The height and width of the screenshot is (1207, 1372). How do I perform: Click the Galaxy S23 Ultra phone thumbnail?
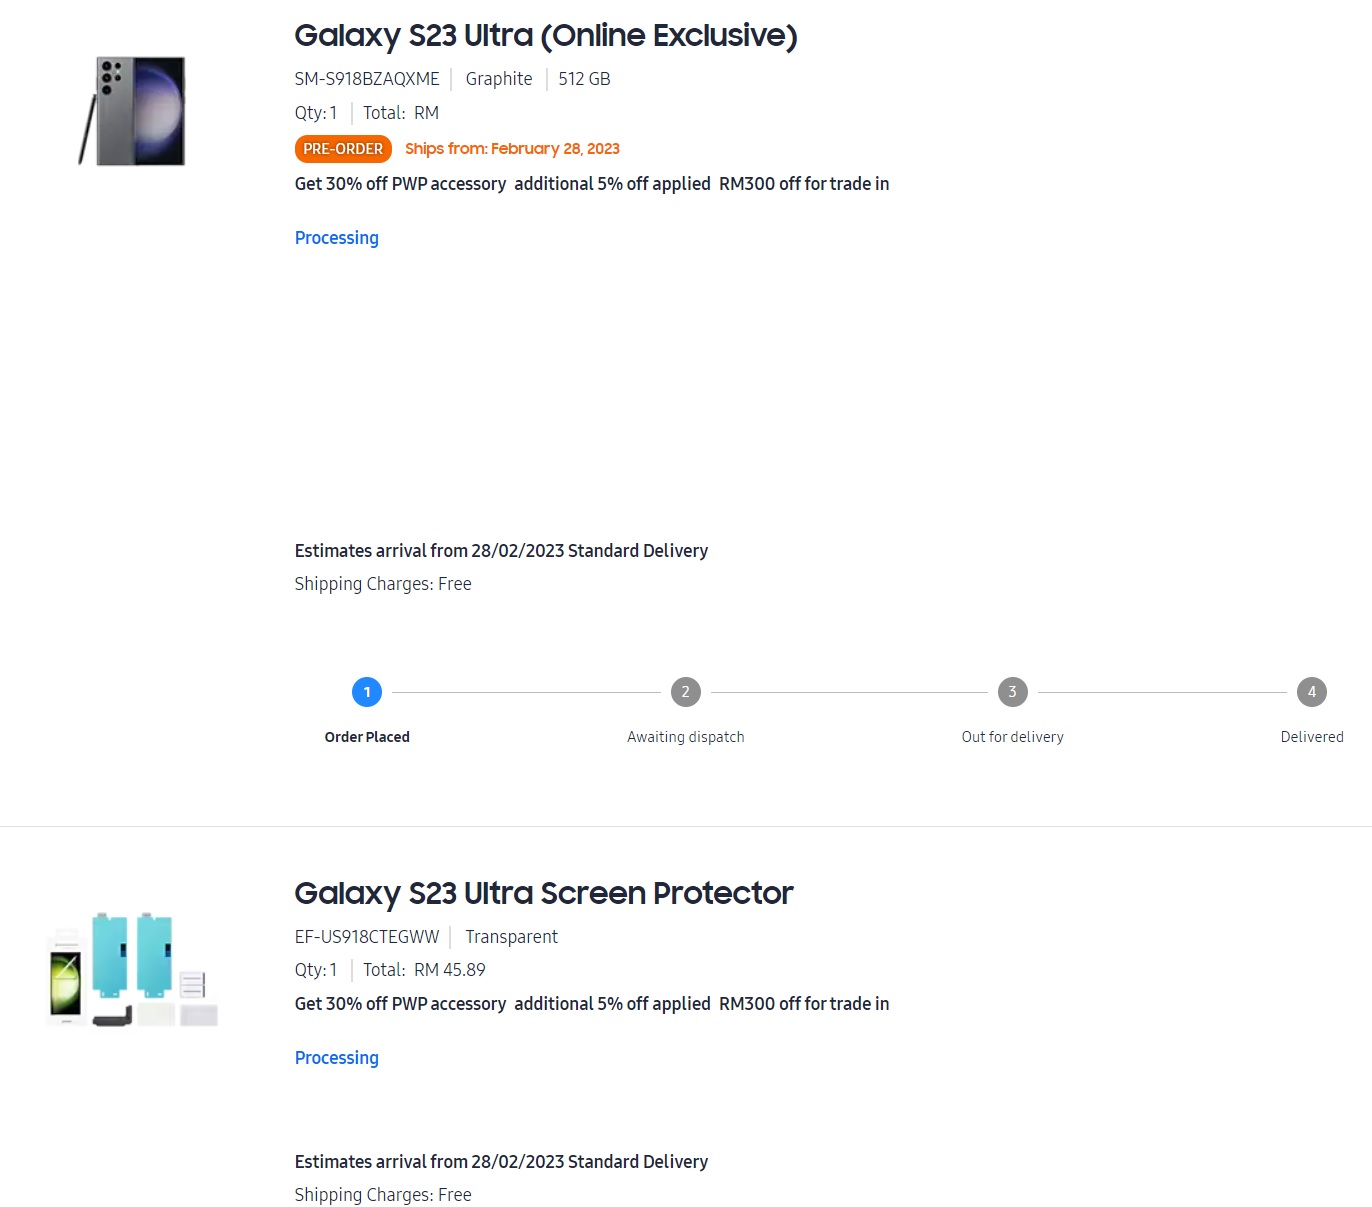click(x=132, y=111)
